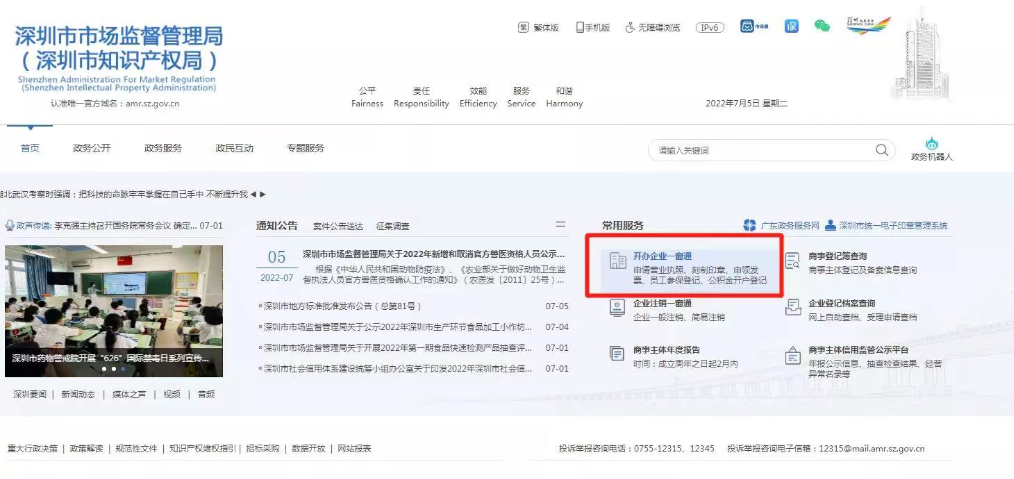
Task: Click the 商事登记簿查询 search document icon
Action: pos(792,261)
